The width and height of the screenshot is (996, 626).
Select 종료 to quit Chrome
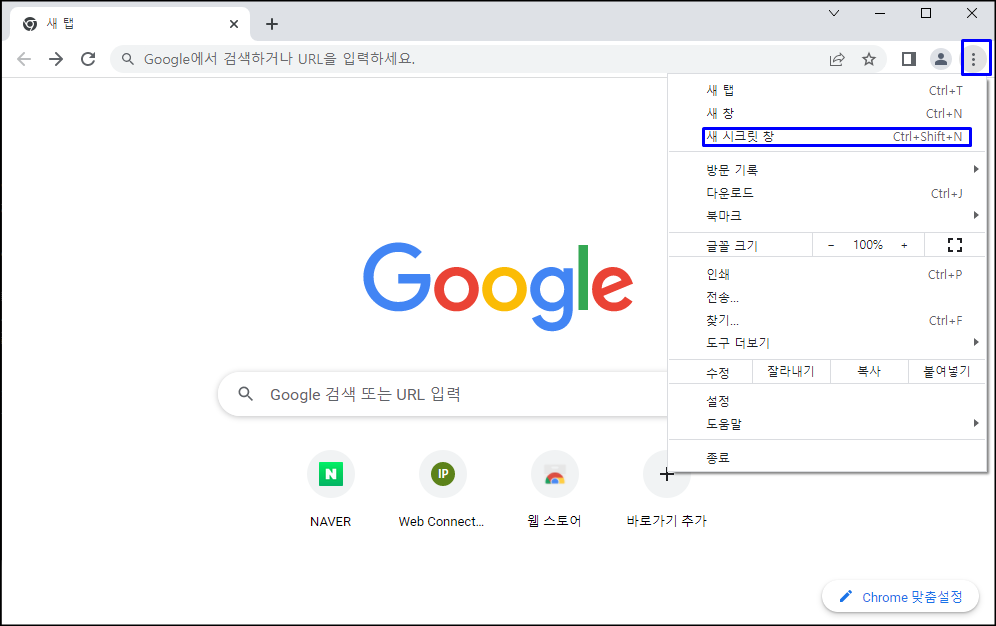click(x=828, y=457)
